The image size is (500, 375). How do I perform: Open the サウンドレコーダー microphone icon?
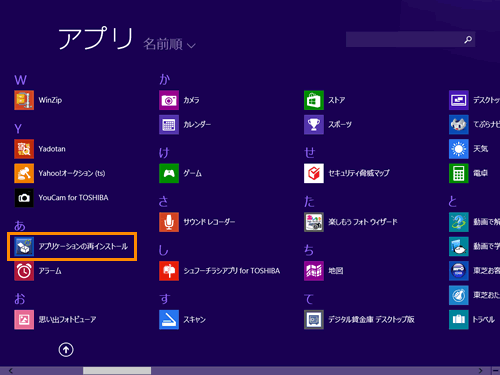coord(169,222)
